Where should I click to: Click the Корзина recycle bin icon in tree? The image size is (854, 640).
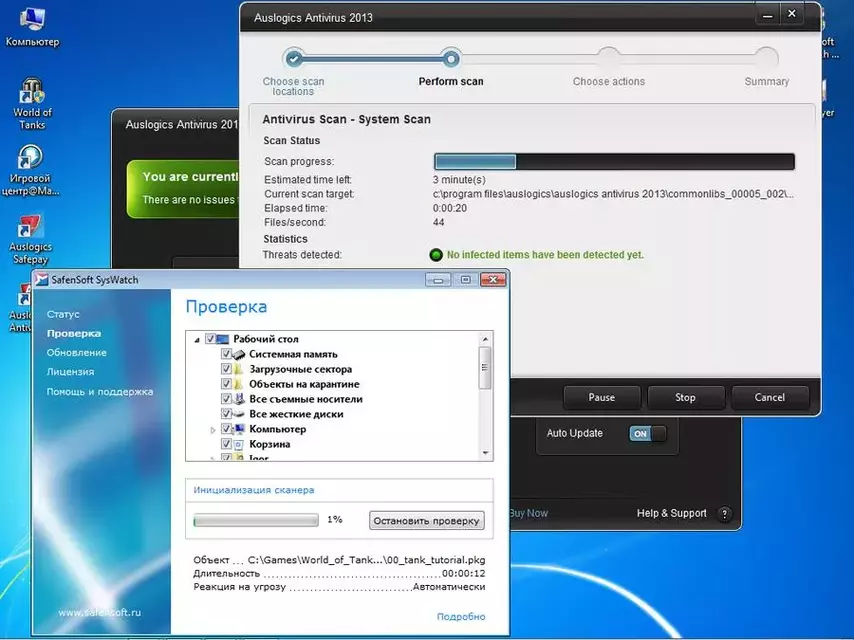(x=239, y=444)
